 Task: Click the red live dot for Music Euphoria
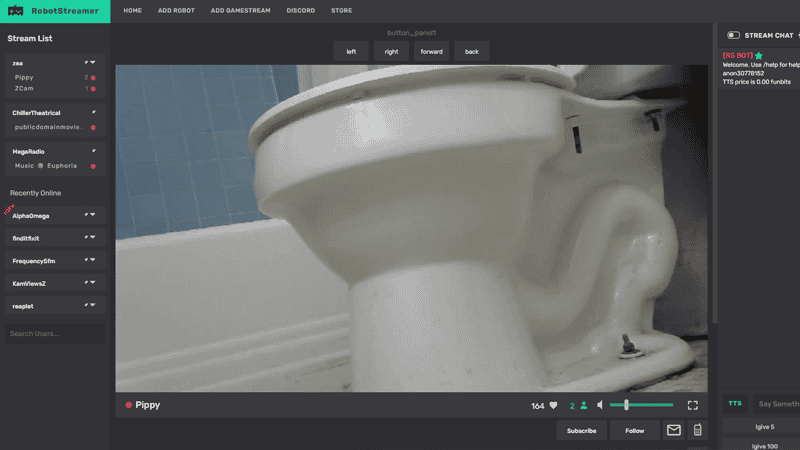93,166
